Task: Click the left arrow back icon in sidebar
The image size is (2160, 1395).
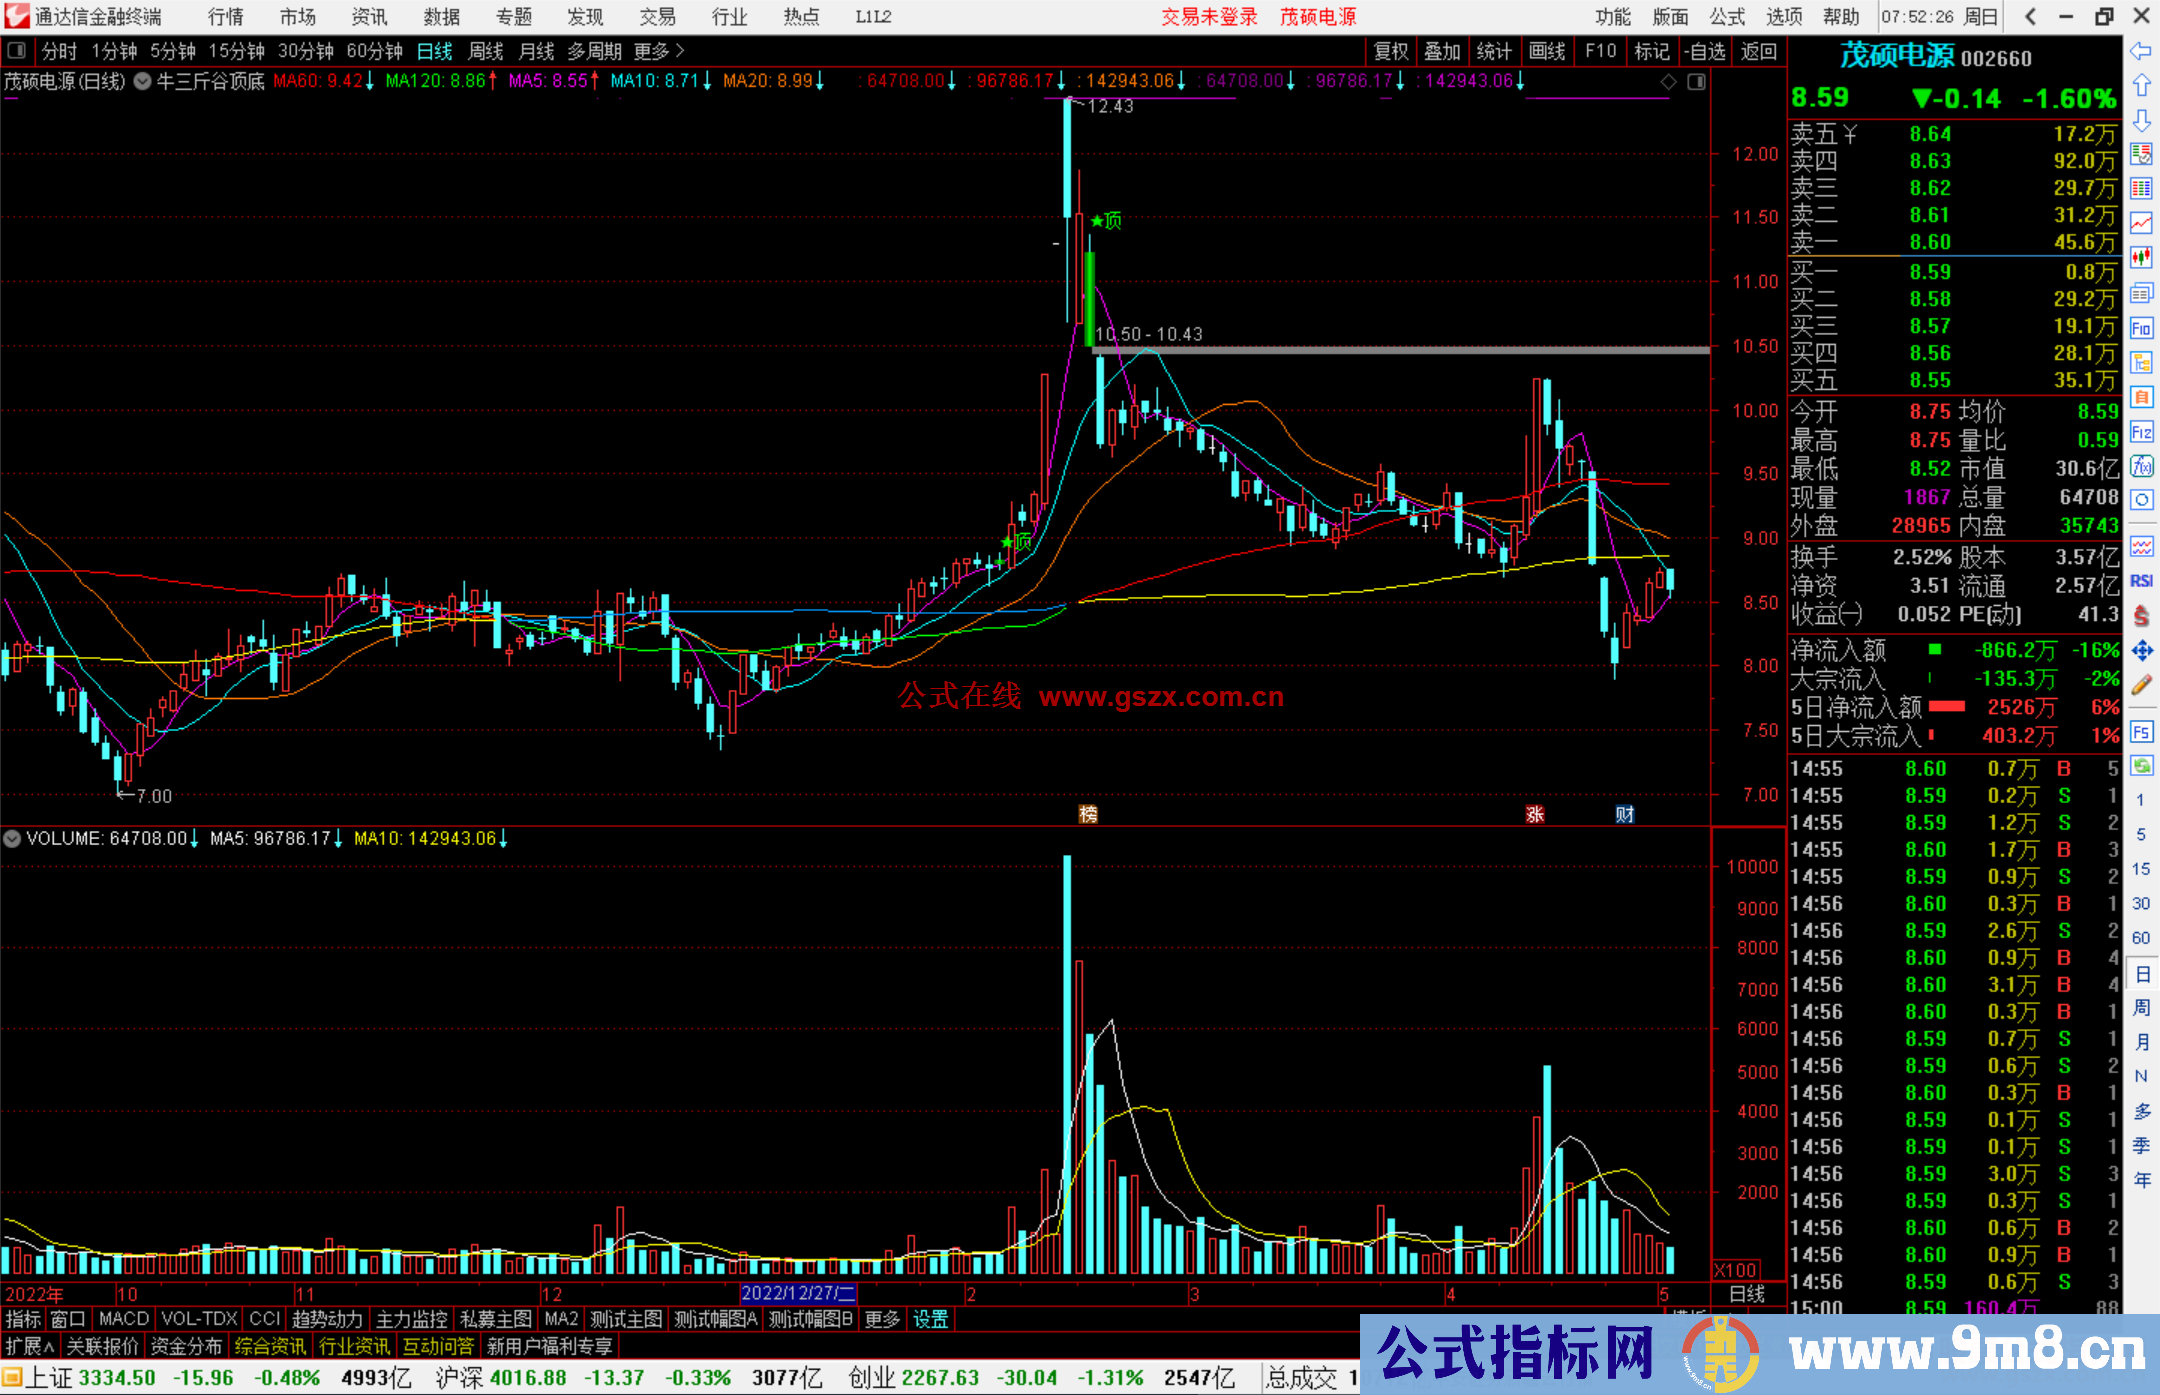Action: pyautogui.click(x=2141, y=51)
